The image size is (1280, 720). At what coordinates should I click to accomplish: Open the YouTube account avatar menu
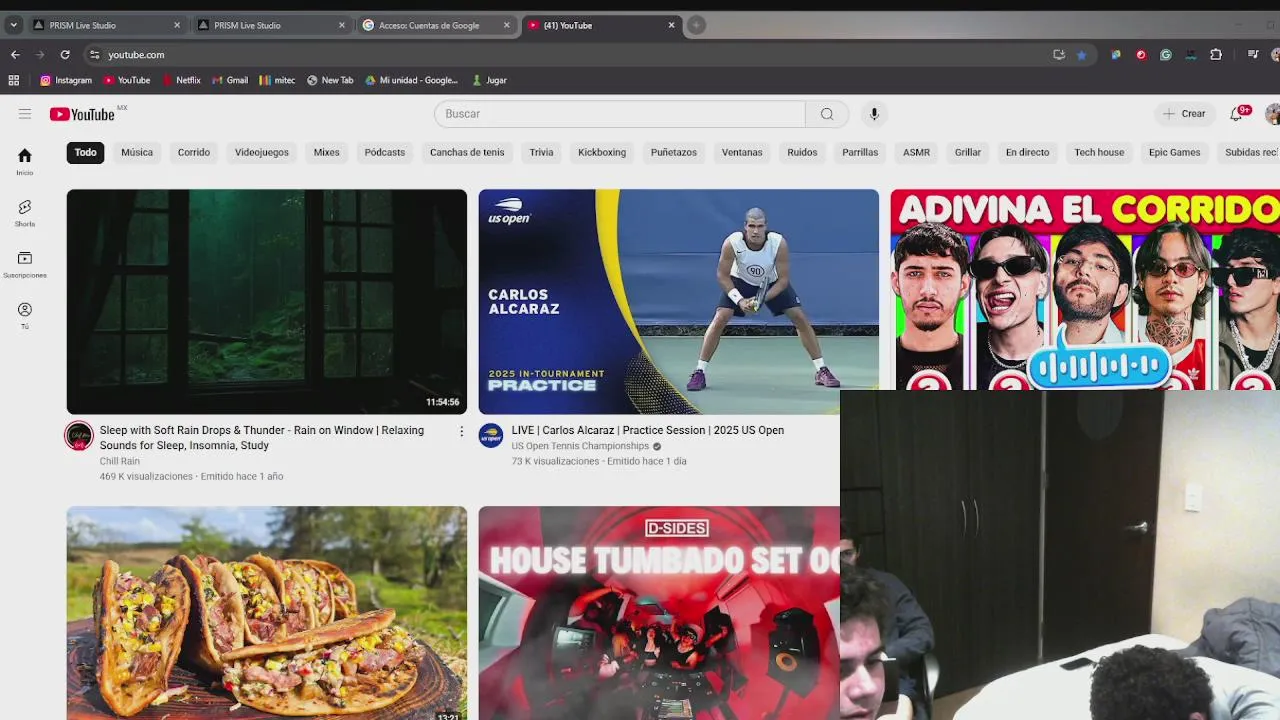(1272, 114)
